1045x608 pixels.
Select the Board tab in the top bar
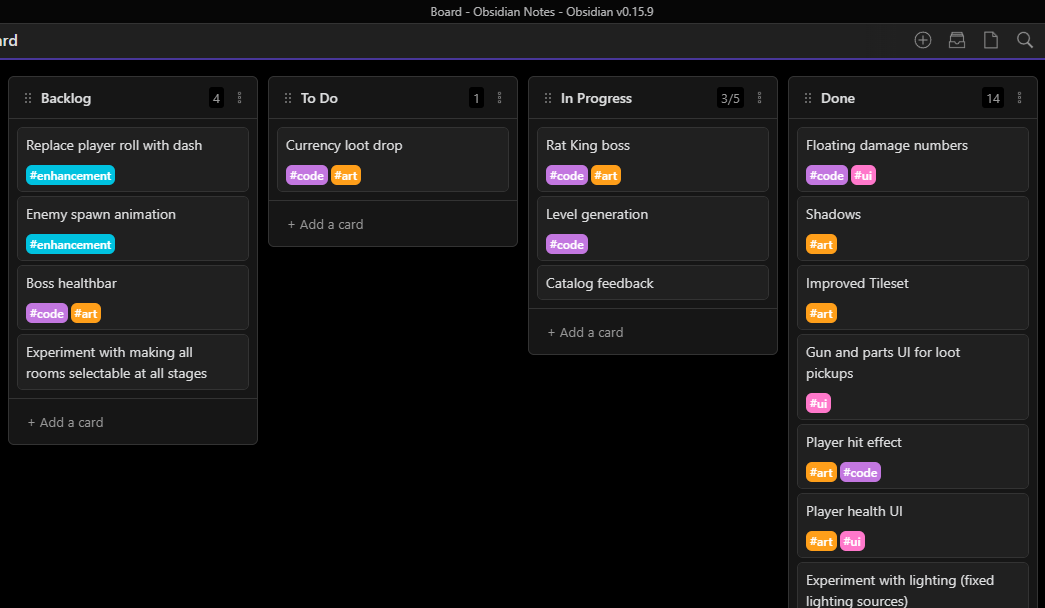pyautogui.click(x=7, y=40)
